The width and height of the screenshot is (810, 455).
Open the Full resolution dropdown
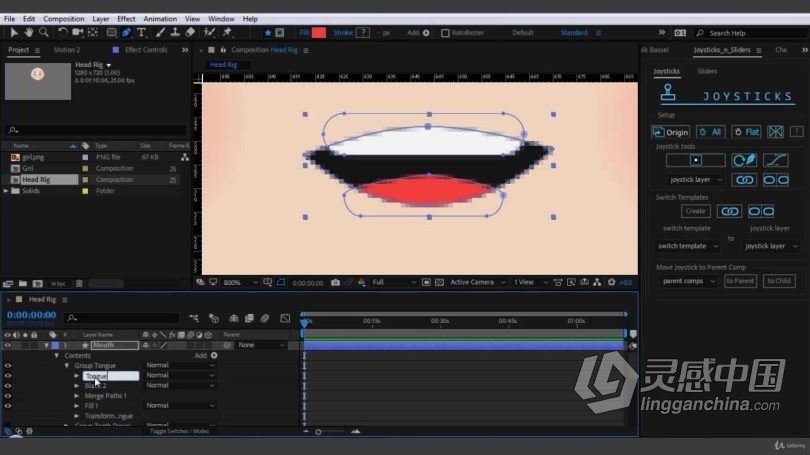pos(394,283)
